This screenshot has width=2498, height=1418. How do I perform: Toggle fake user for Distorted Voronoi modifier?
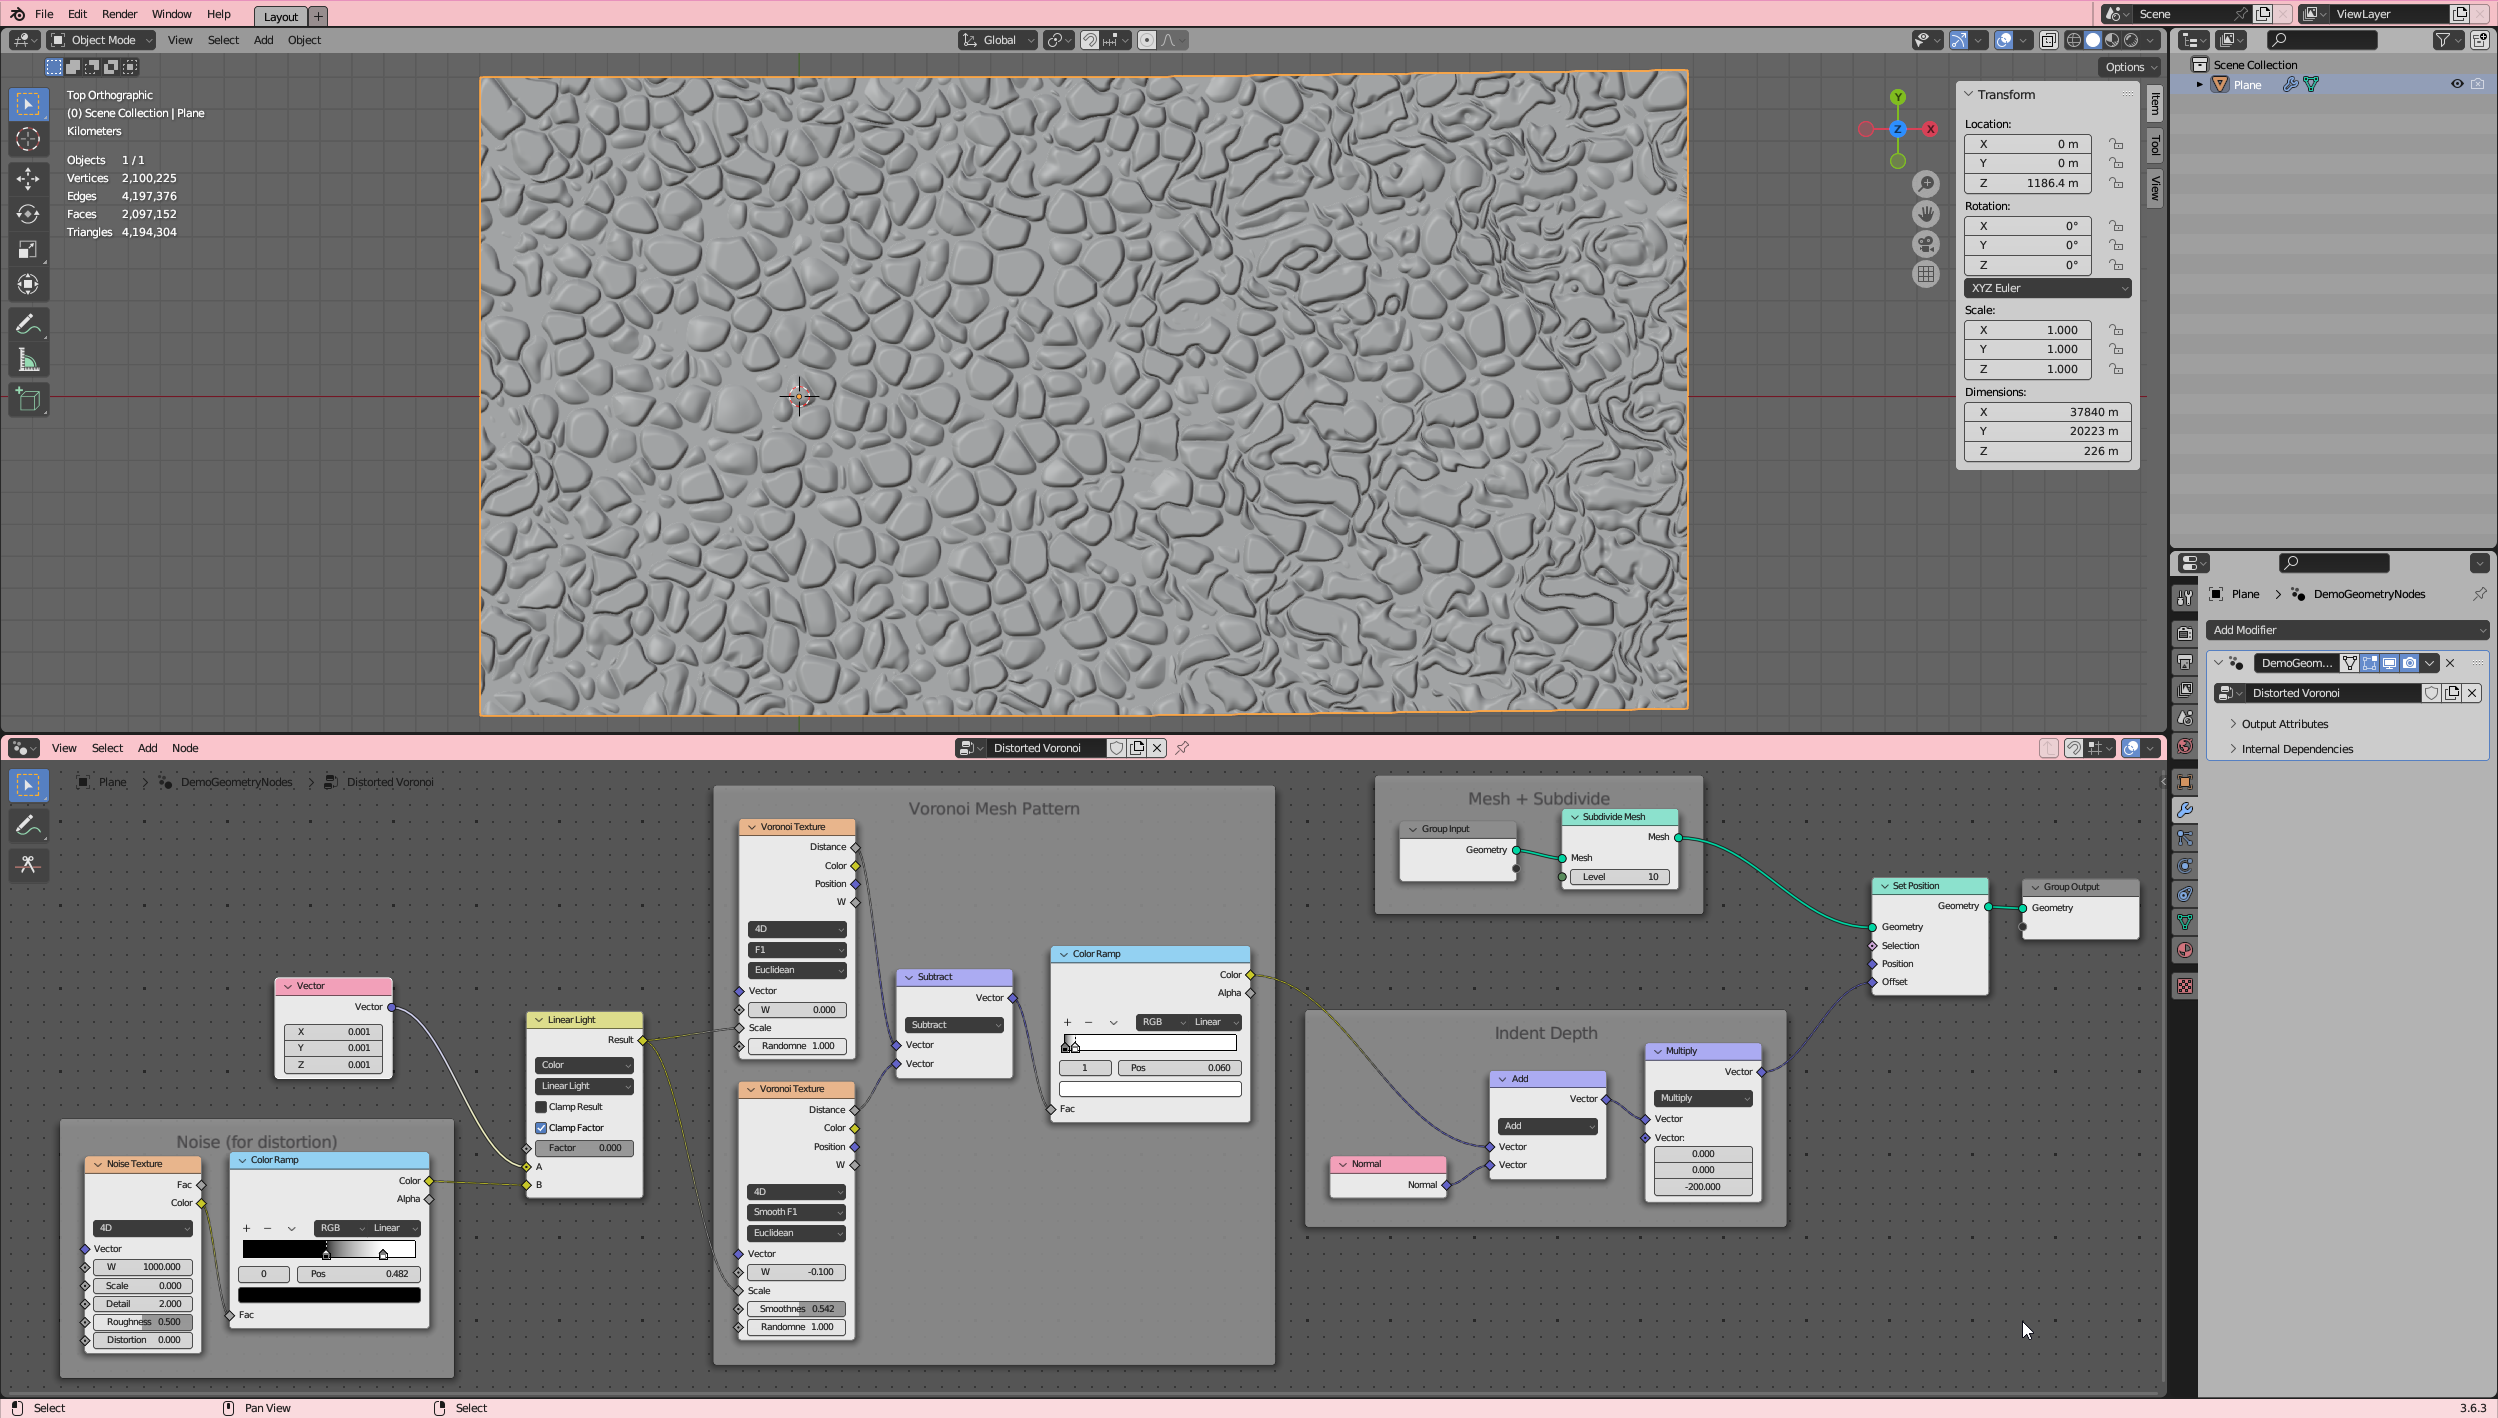click(x=2431, y=693)
